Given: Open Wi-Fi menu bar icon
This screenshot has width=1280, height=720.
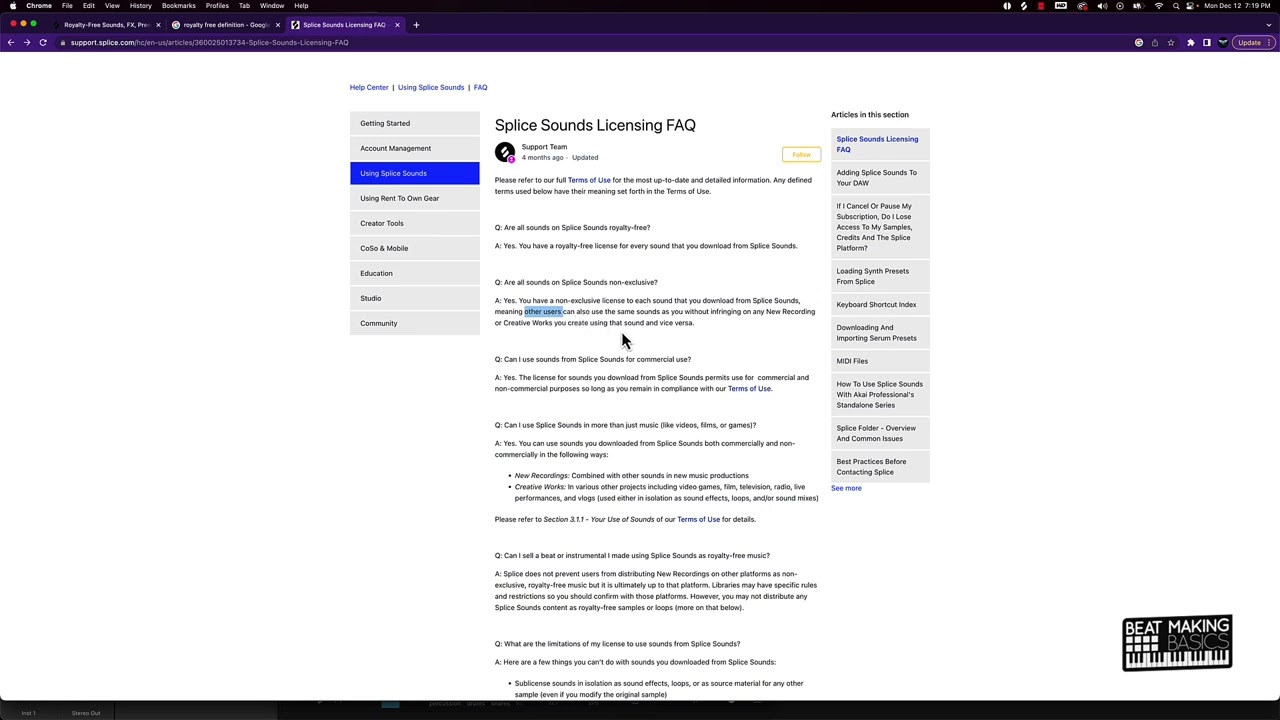Looking at the screenshot, I should click(x=1159, y=6).
